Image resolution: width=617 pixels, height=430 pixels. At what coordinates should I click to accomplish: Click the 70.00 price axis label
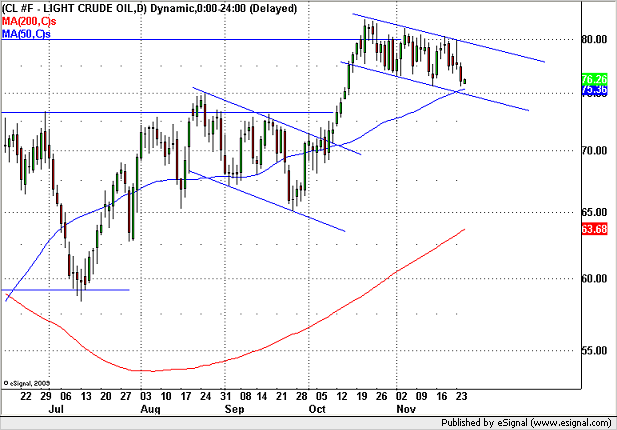tap(595, 151)
